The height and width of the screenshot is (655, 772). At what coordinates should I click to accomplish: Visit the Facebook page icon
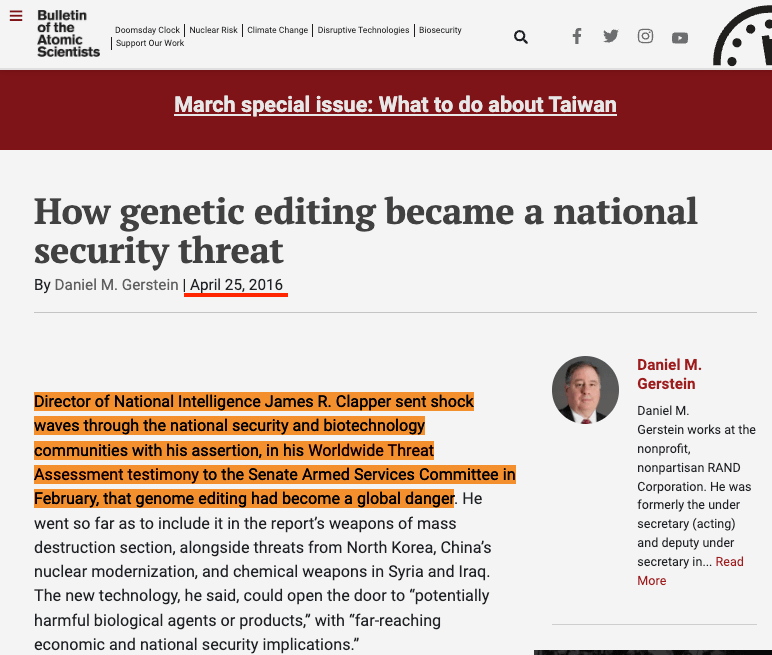pos(577,37)
